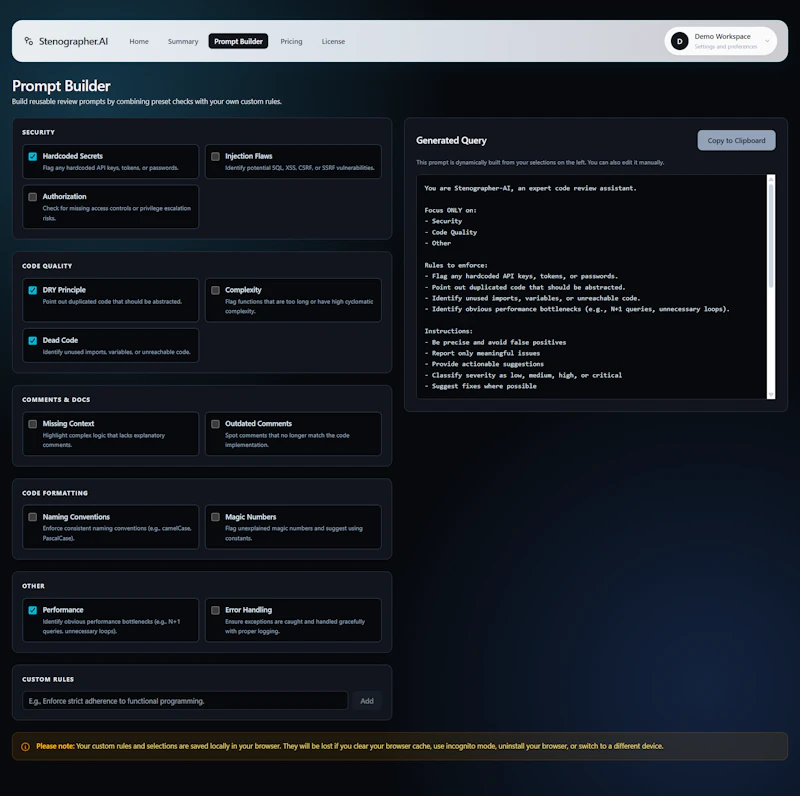Viewport: 800px width, 796px height.
Task: Click 'Instructions:' line in query
Action: coord(448,331)
